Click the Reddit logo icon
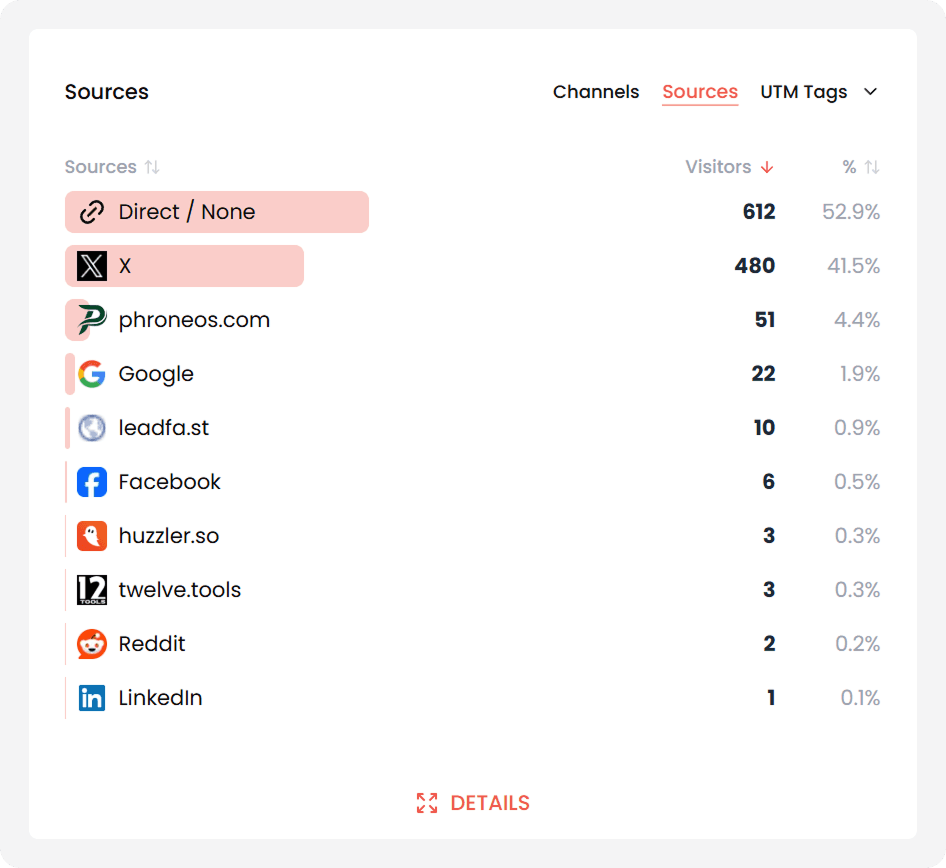Screen dimensions: 946x868 click(92, 644)
